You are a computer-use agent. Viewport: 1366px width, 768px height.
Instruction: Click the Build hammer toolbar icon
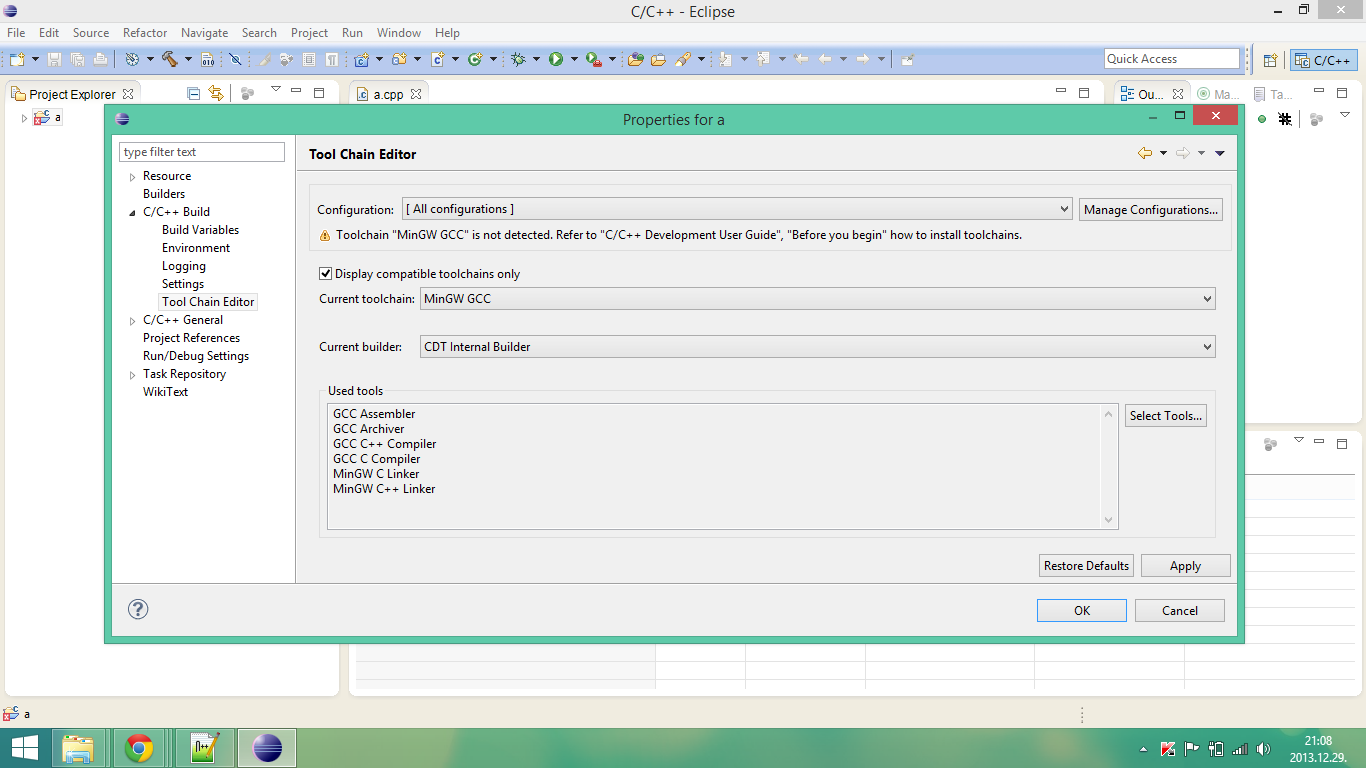[170, 59]
